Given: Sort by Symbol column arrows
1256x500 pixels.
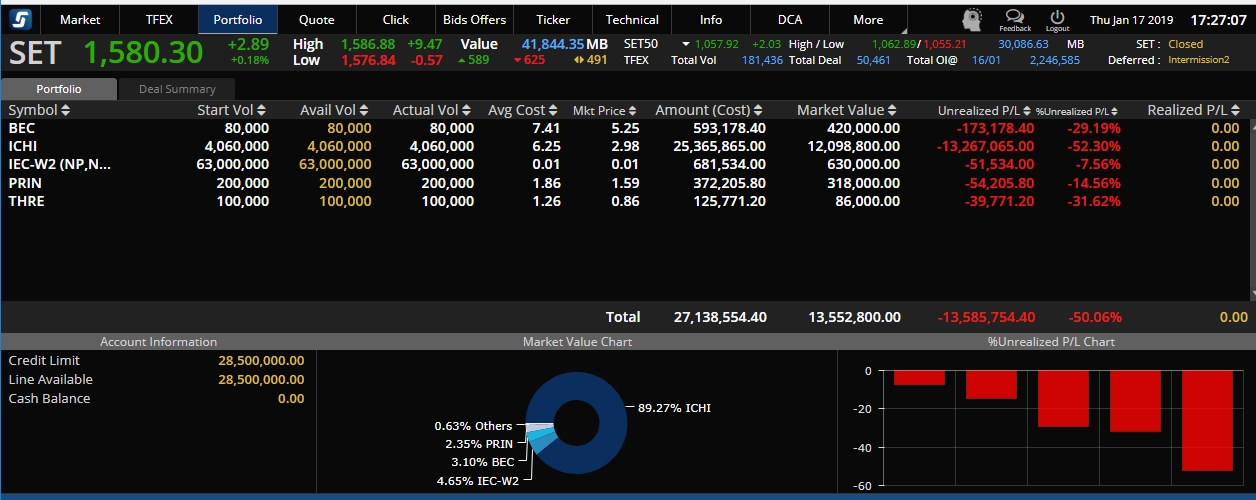Looking at the screenshot, I should (x=66, y=110).
